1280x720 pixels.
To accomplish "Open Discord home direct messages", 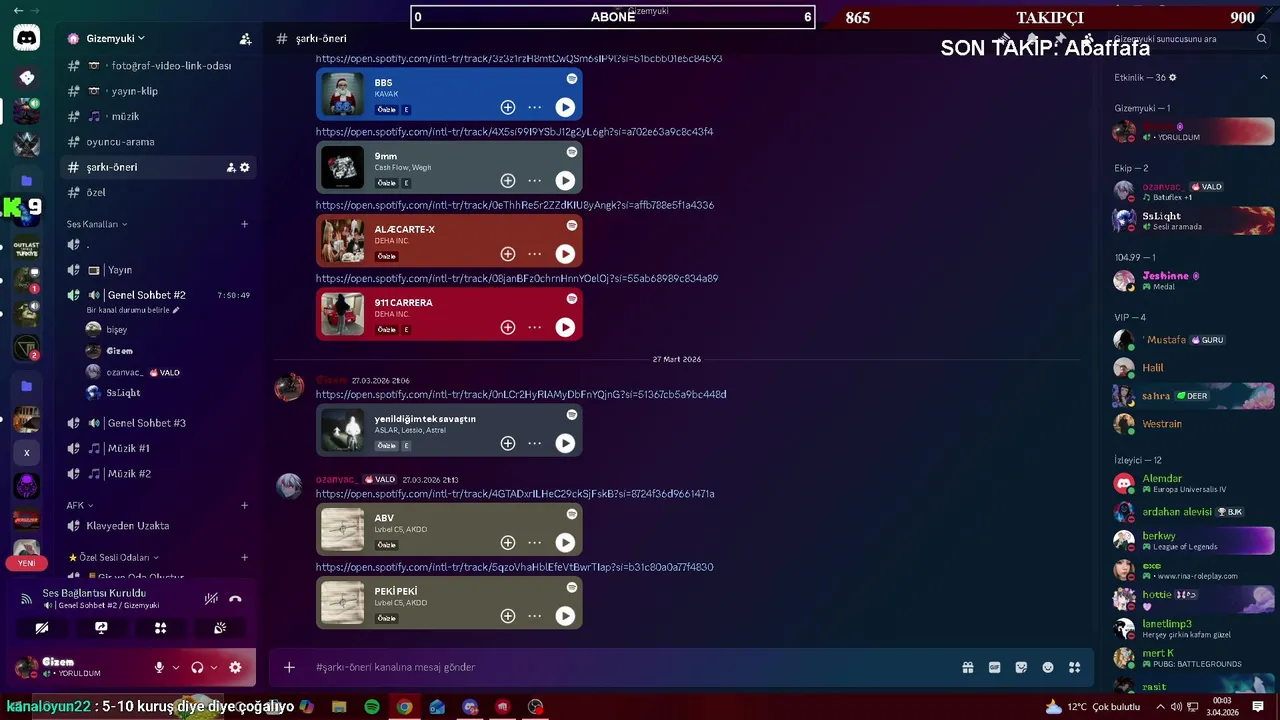I will click(27, 39).
